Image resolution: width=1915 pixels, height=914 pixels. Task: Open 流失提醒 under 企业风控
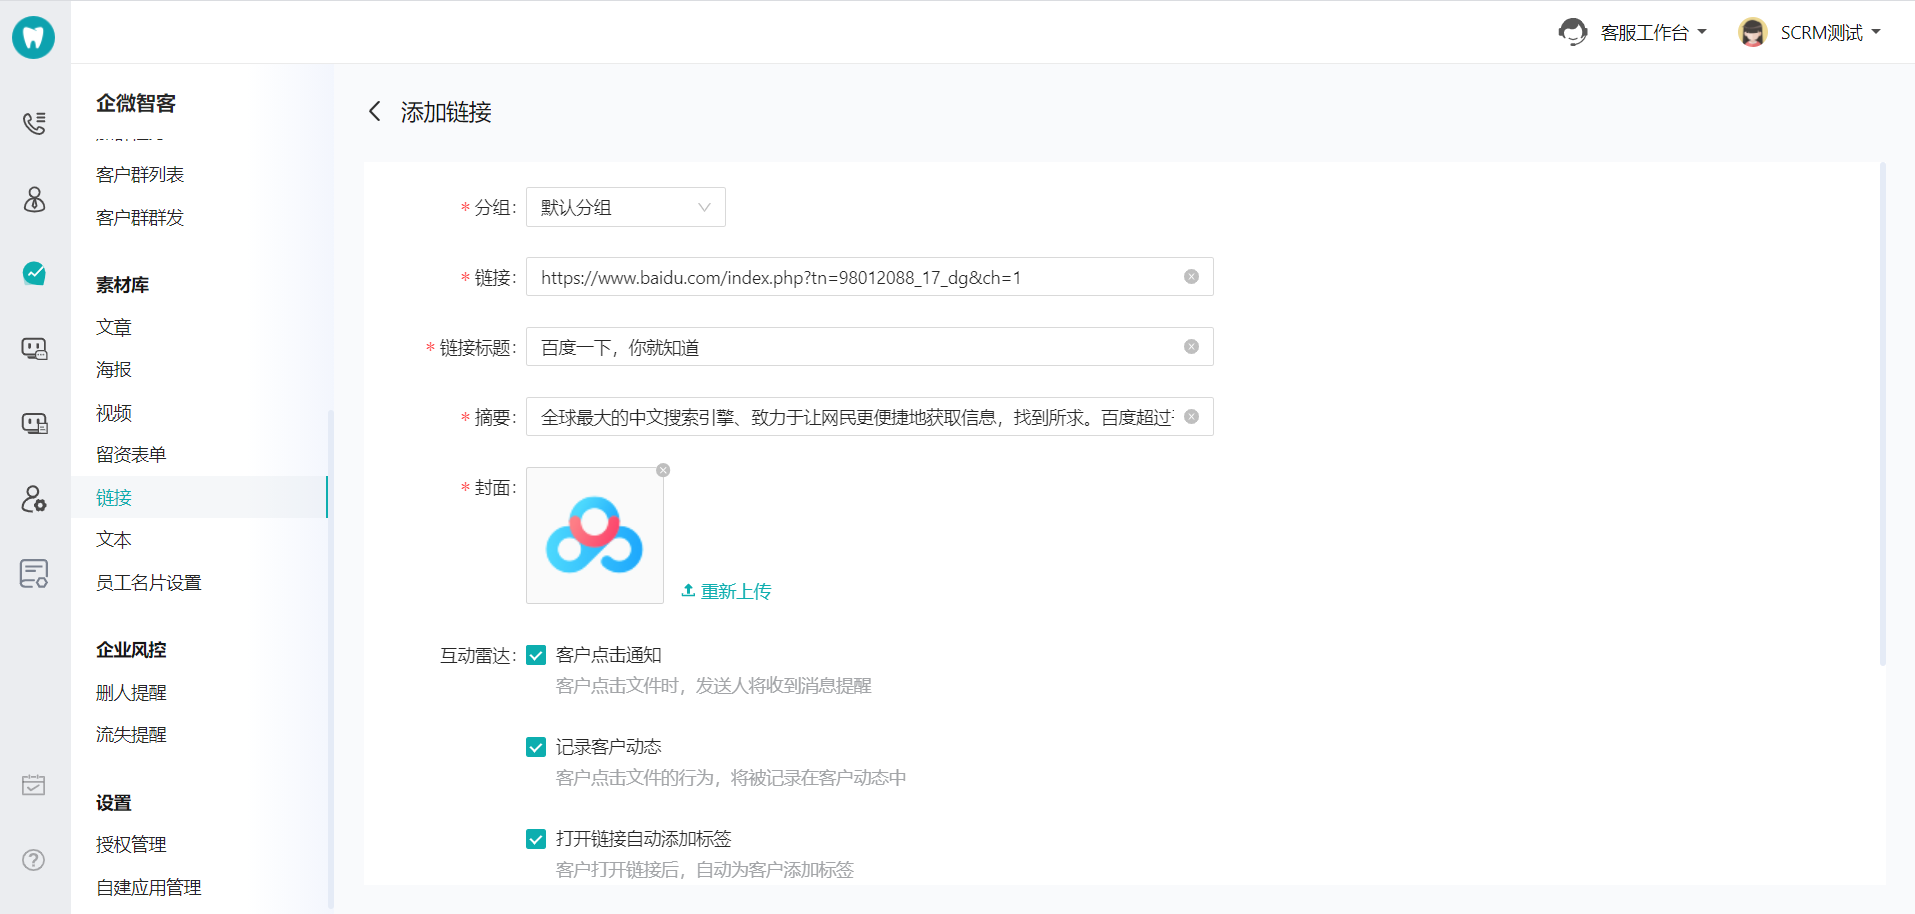131,735
